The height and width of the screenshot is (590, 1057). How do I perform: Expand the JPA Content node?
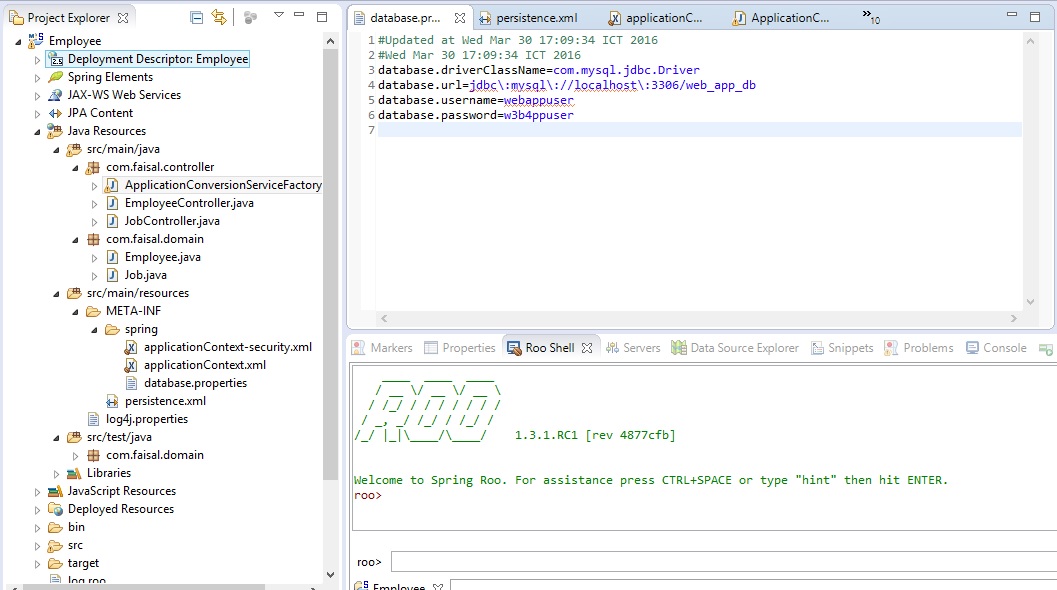click(37, 114)
